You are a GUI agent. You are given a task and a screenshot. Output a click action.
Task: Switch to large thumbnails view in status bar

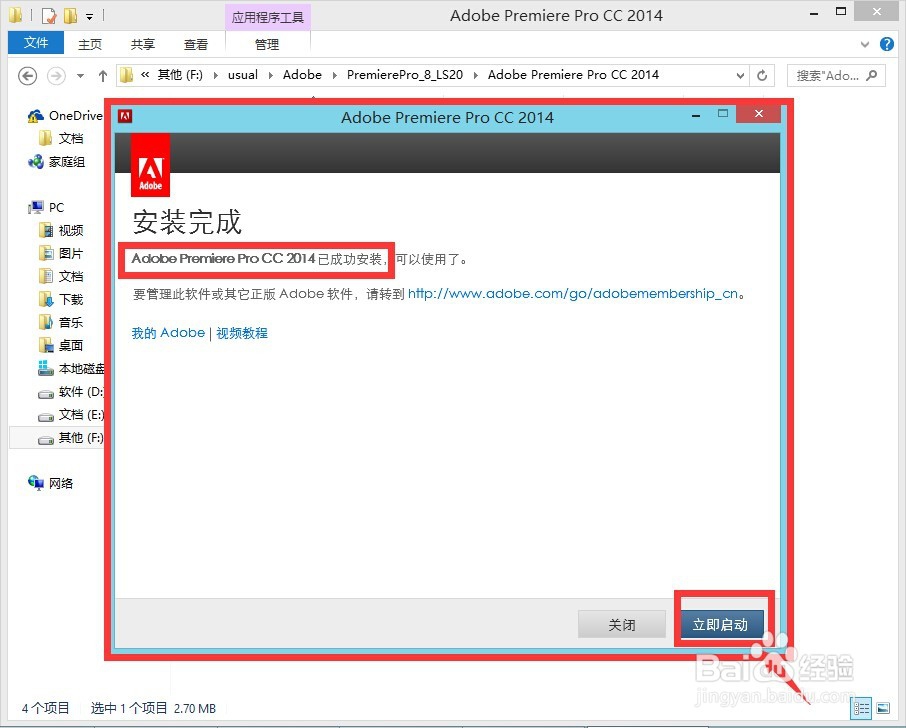883,707
